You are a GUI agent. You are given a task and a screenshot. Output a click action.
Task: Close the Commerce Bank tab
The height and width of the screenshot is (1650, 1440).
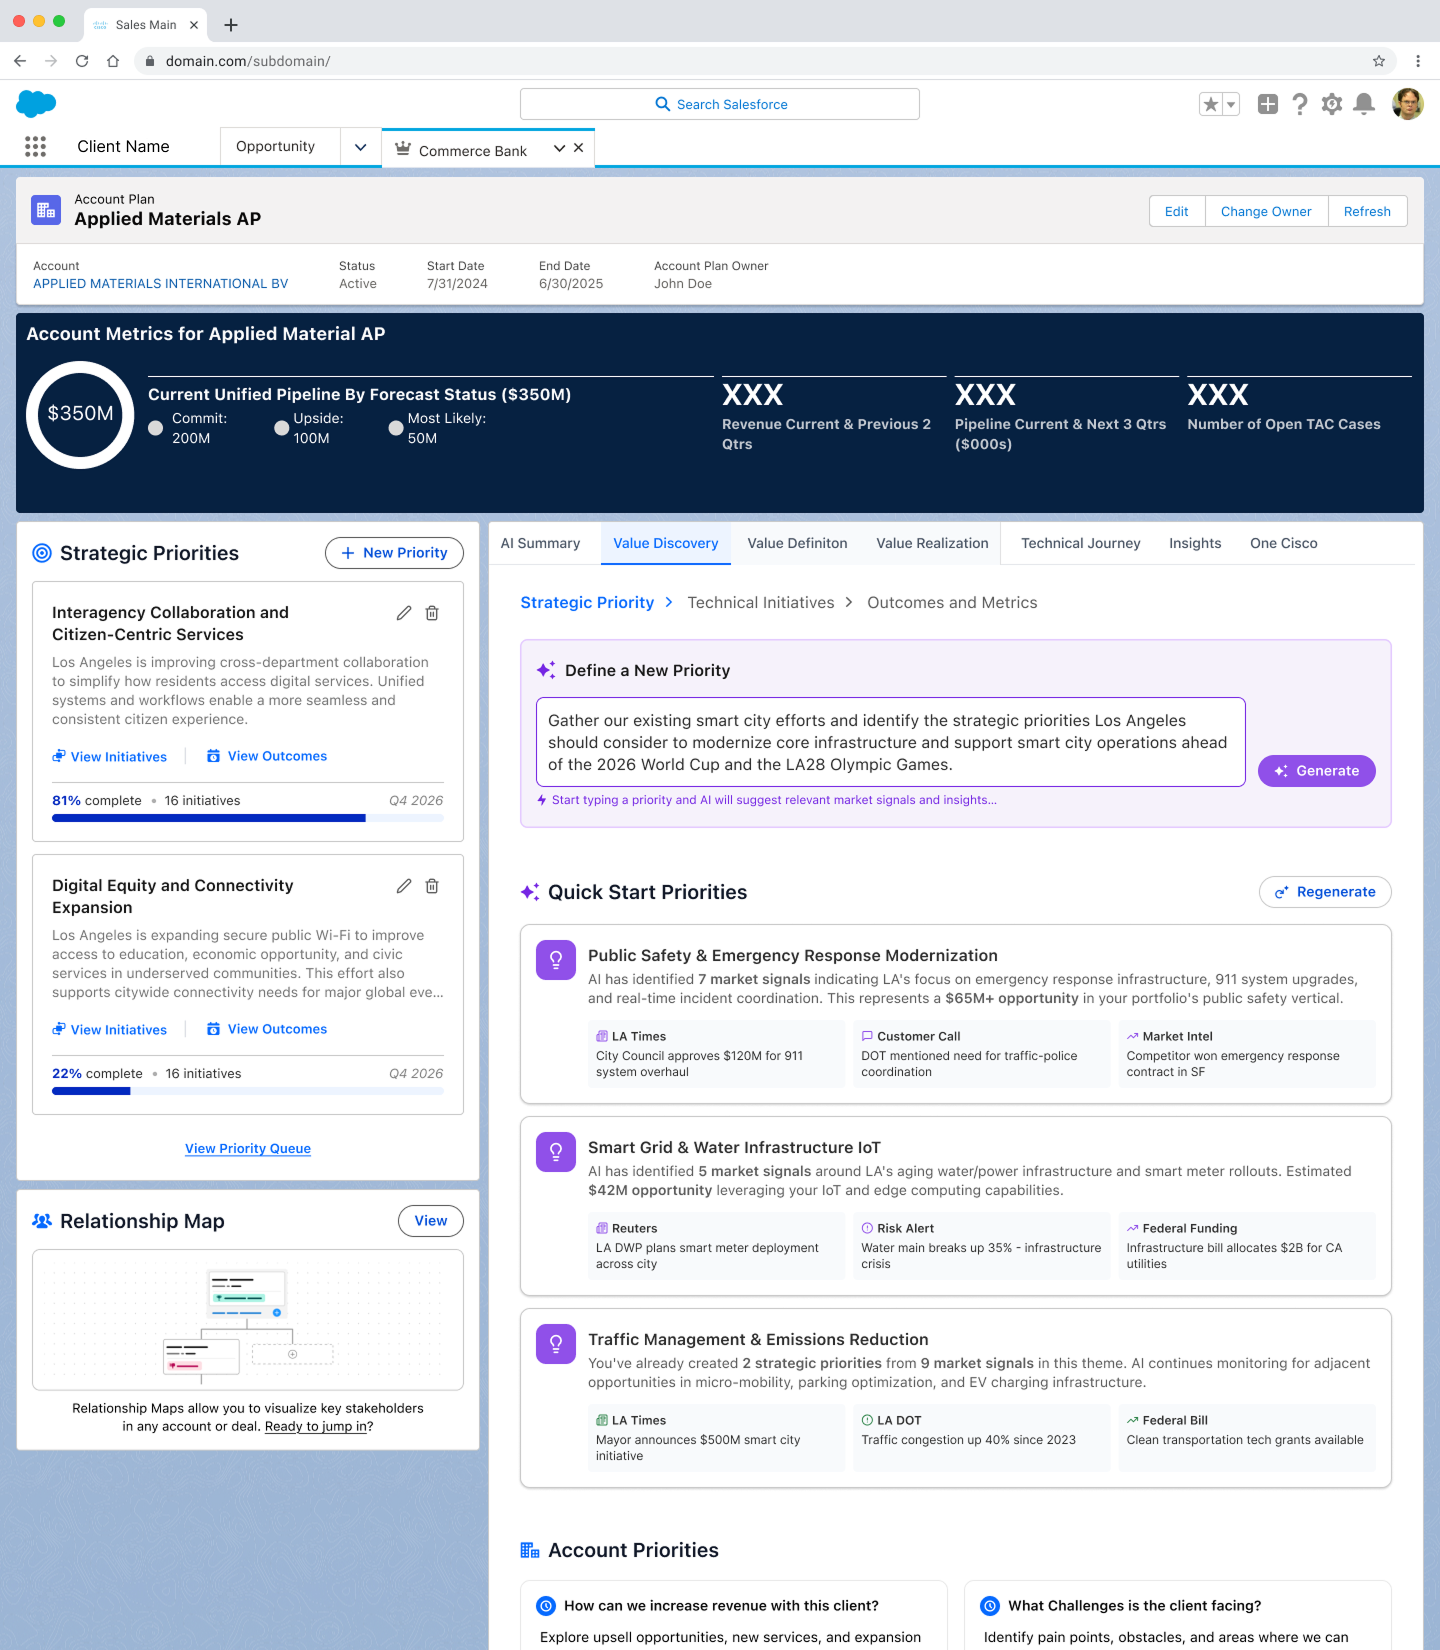pyautogui.click(x=578, y=148)
